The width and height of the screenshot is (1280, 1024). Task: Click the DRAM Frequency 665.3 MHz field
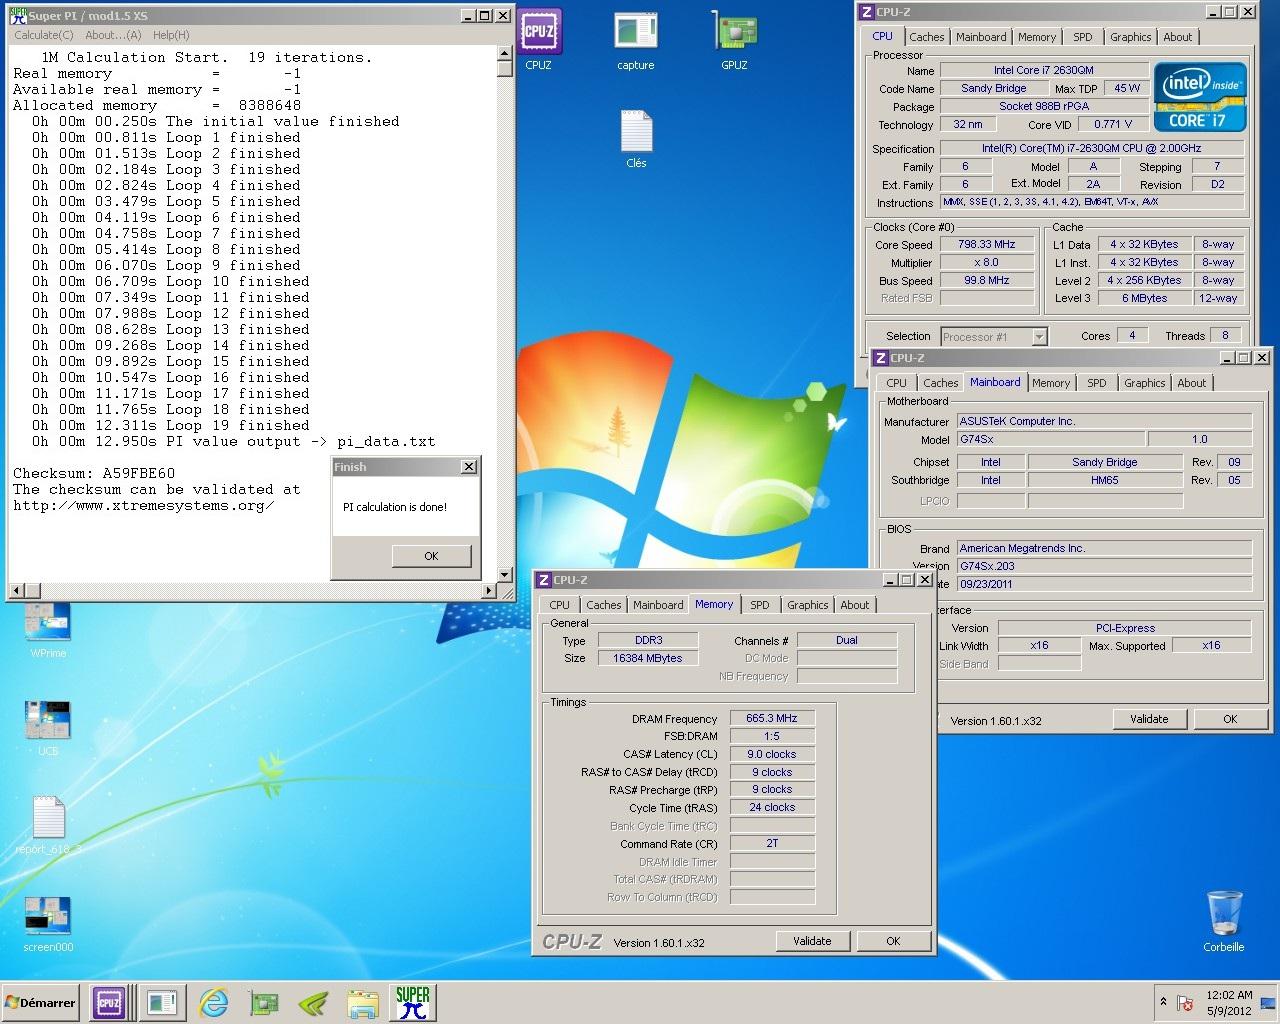pyautogui.click(x=772, y=718)
